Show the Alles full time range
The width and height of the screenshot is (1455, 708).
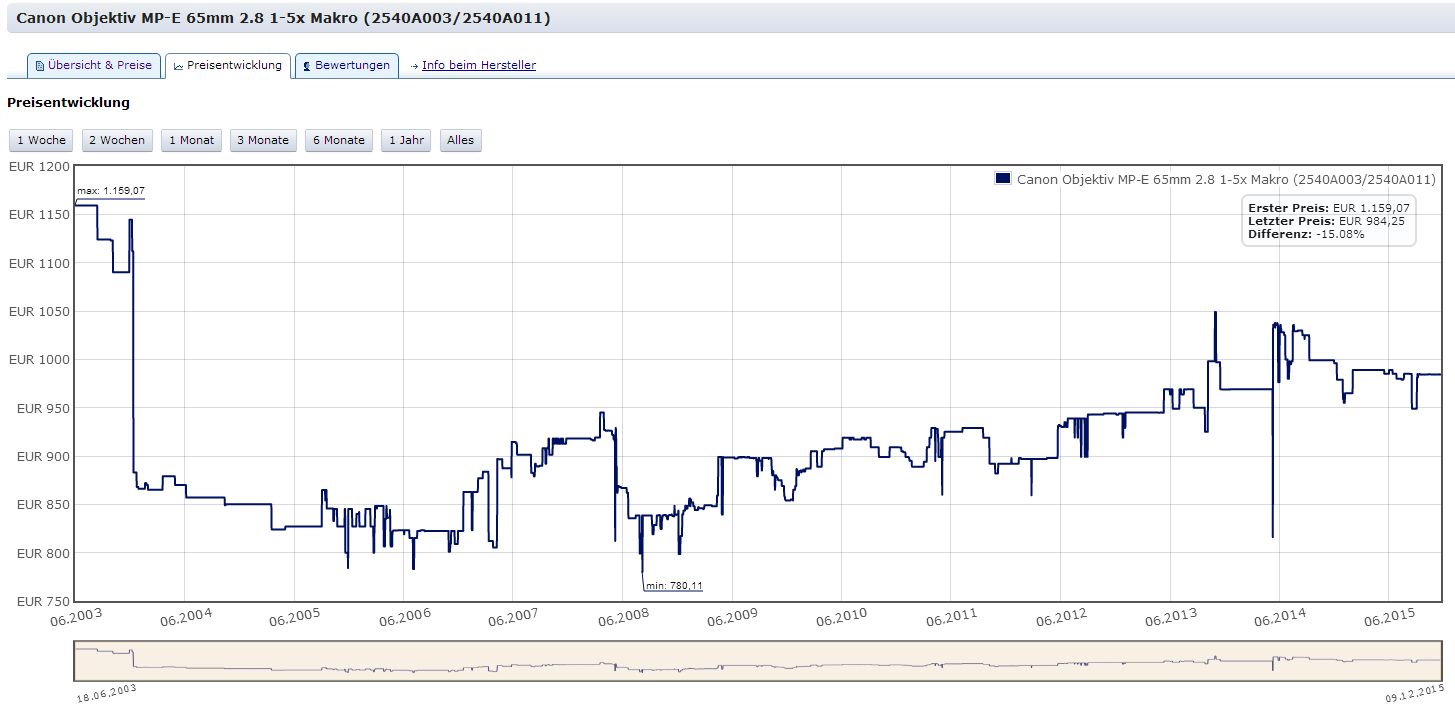point(461,140)
